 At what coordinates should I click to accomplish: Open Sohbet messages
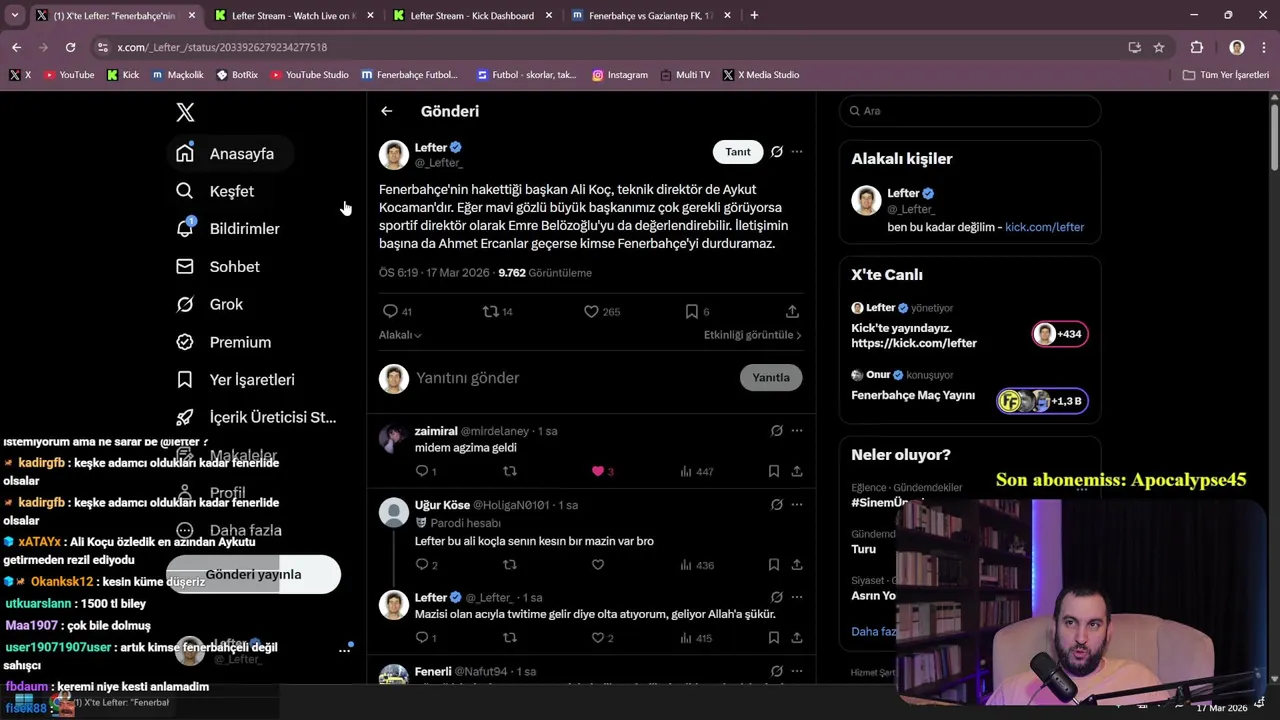pos(217,267)
